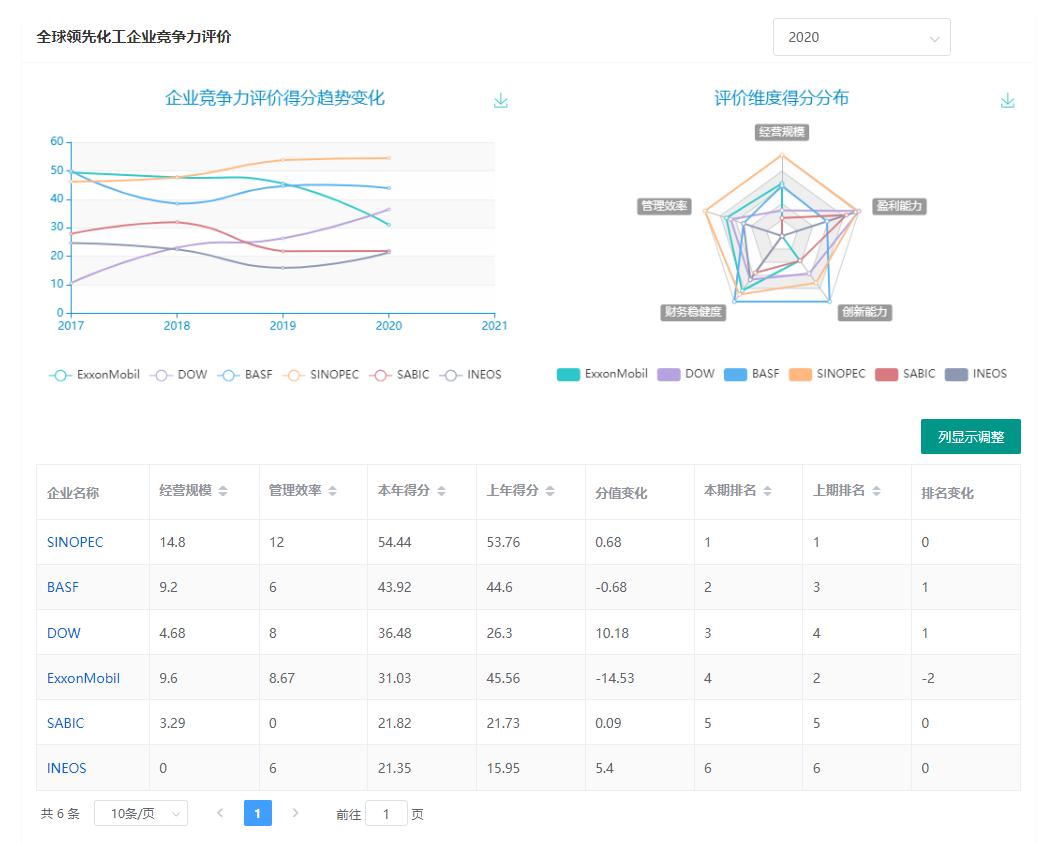This screenshot has width=1037, height=844.
Task: Click the 分值变化 column header
Action: (621, 493)
